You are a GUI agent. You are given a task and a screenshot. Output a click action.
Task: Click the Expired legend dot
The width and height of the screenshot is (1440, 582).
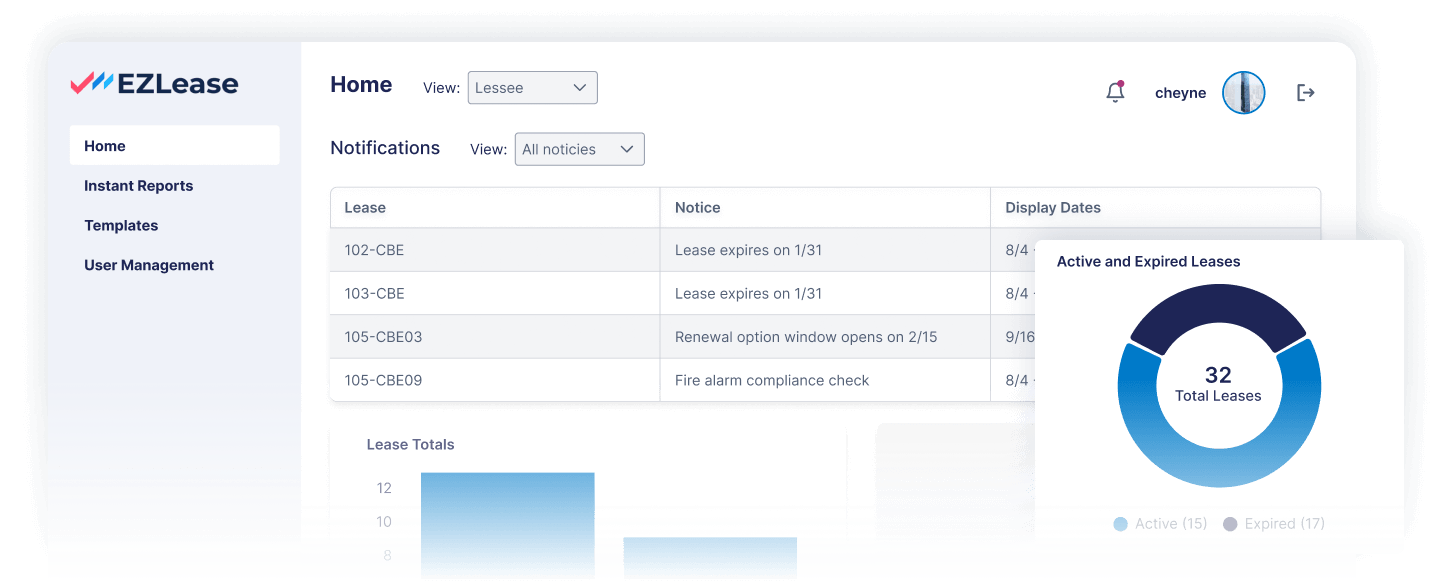click(x=1230, y=524)
